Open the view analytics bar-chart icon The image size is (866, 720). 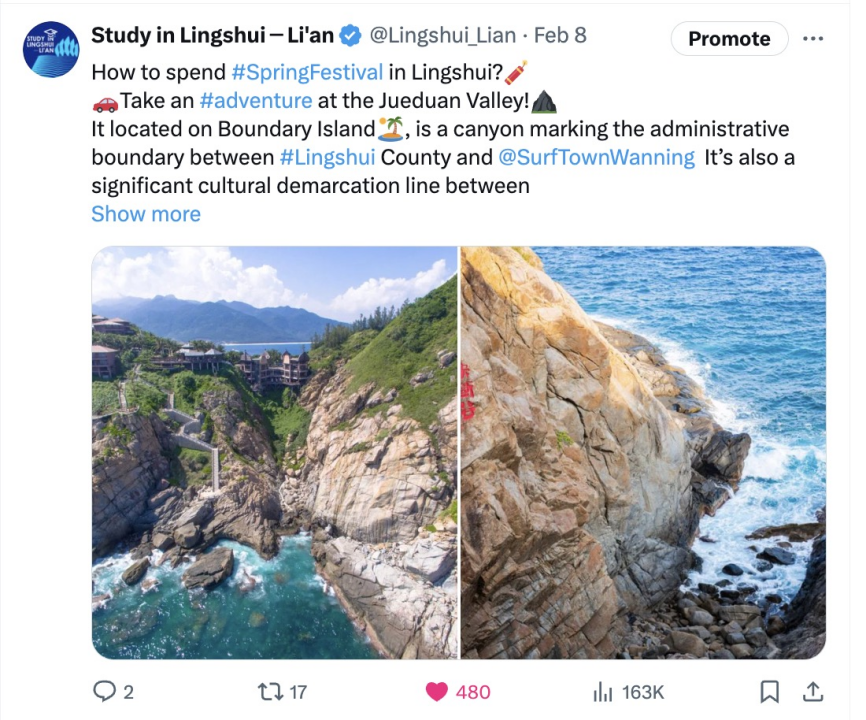[603, 692]
